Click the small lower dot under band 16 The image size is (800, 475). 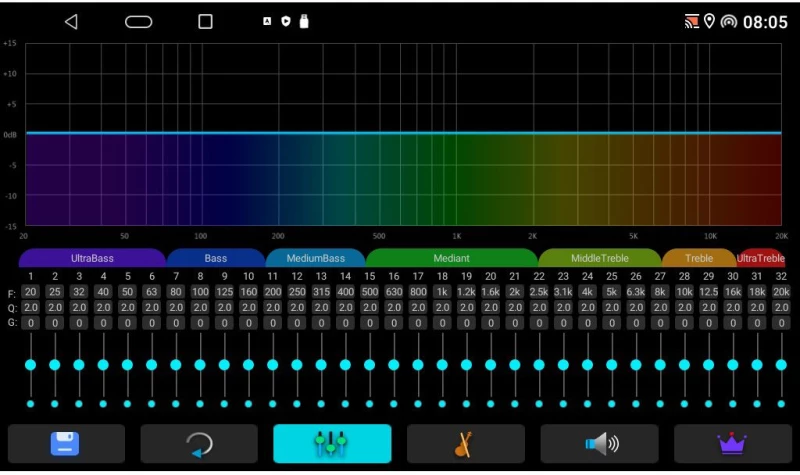tap(394, 404)
